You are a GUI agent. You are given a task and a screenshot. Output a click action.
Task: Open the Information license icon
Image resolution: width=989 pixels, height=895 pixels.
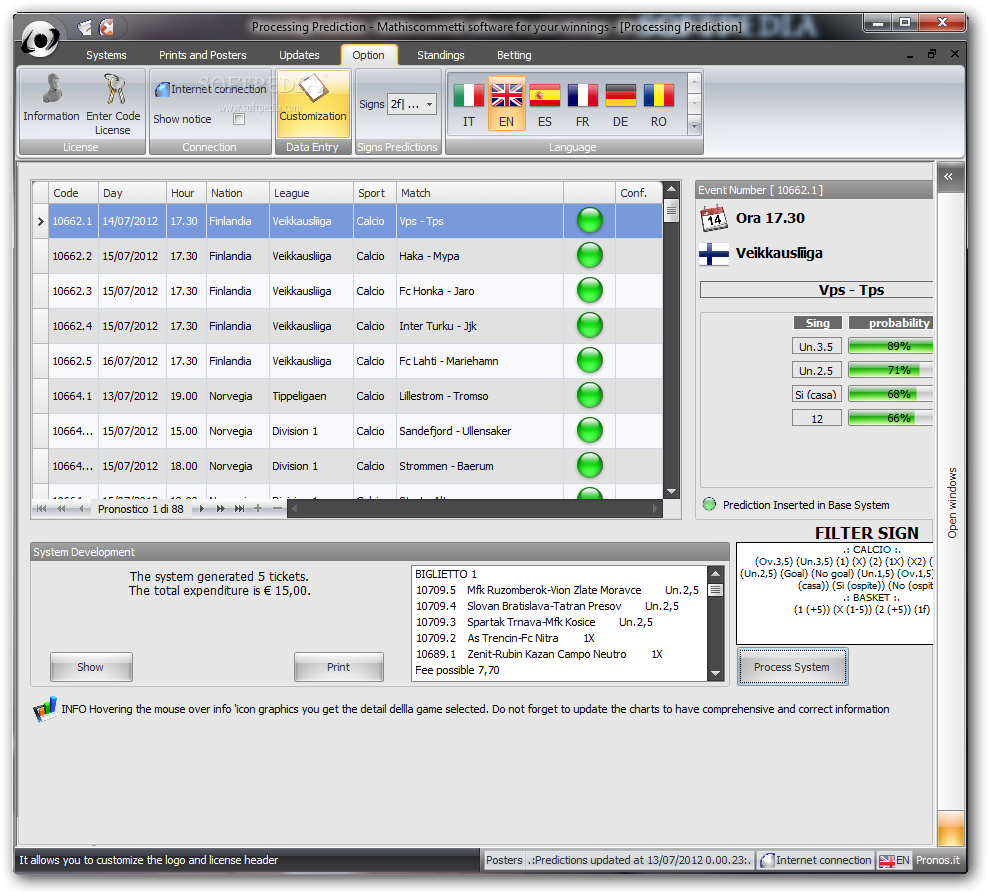[51, 98]
